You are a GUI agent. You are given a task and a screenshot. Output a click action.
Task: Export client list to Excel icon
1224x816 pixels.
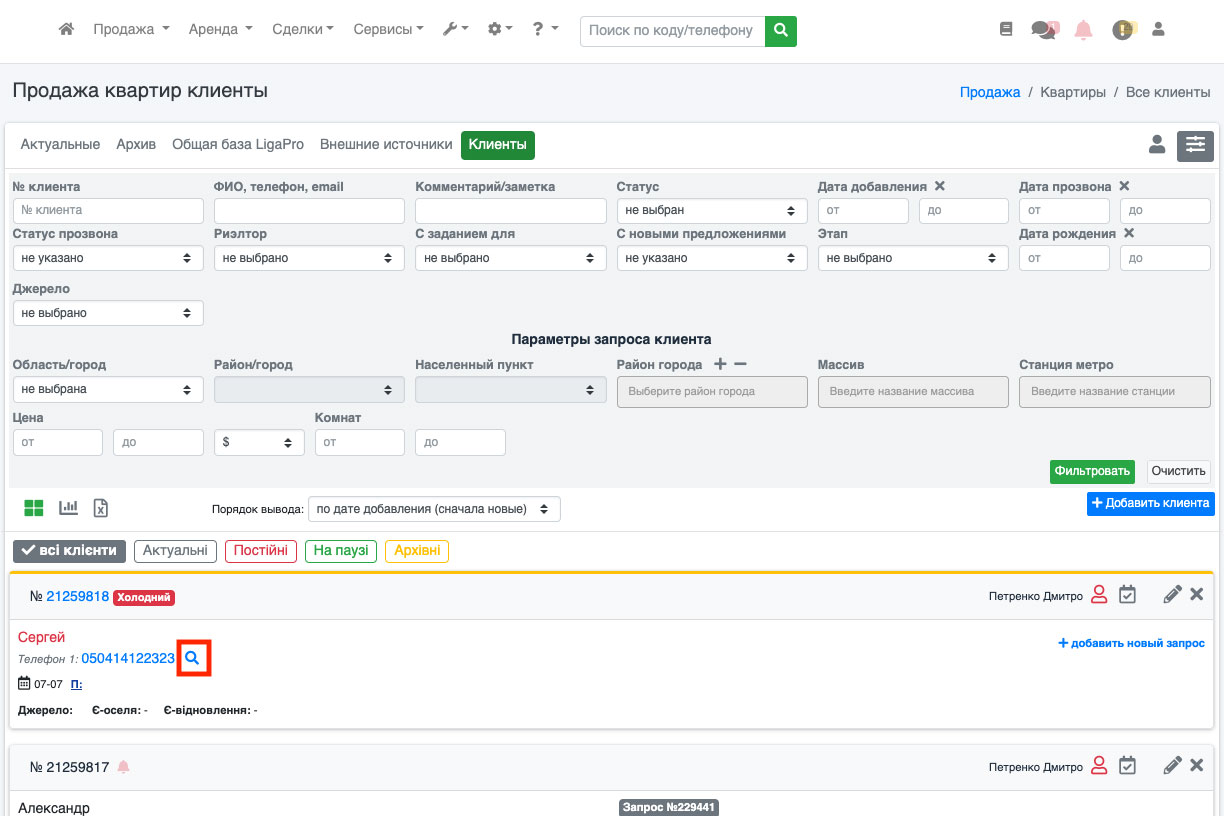(x=101, y=508)
